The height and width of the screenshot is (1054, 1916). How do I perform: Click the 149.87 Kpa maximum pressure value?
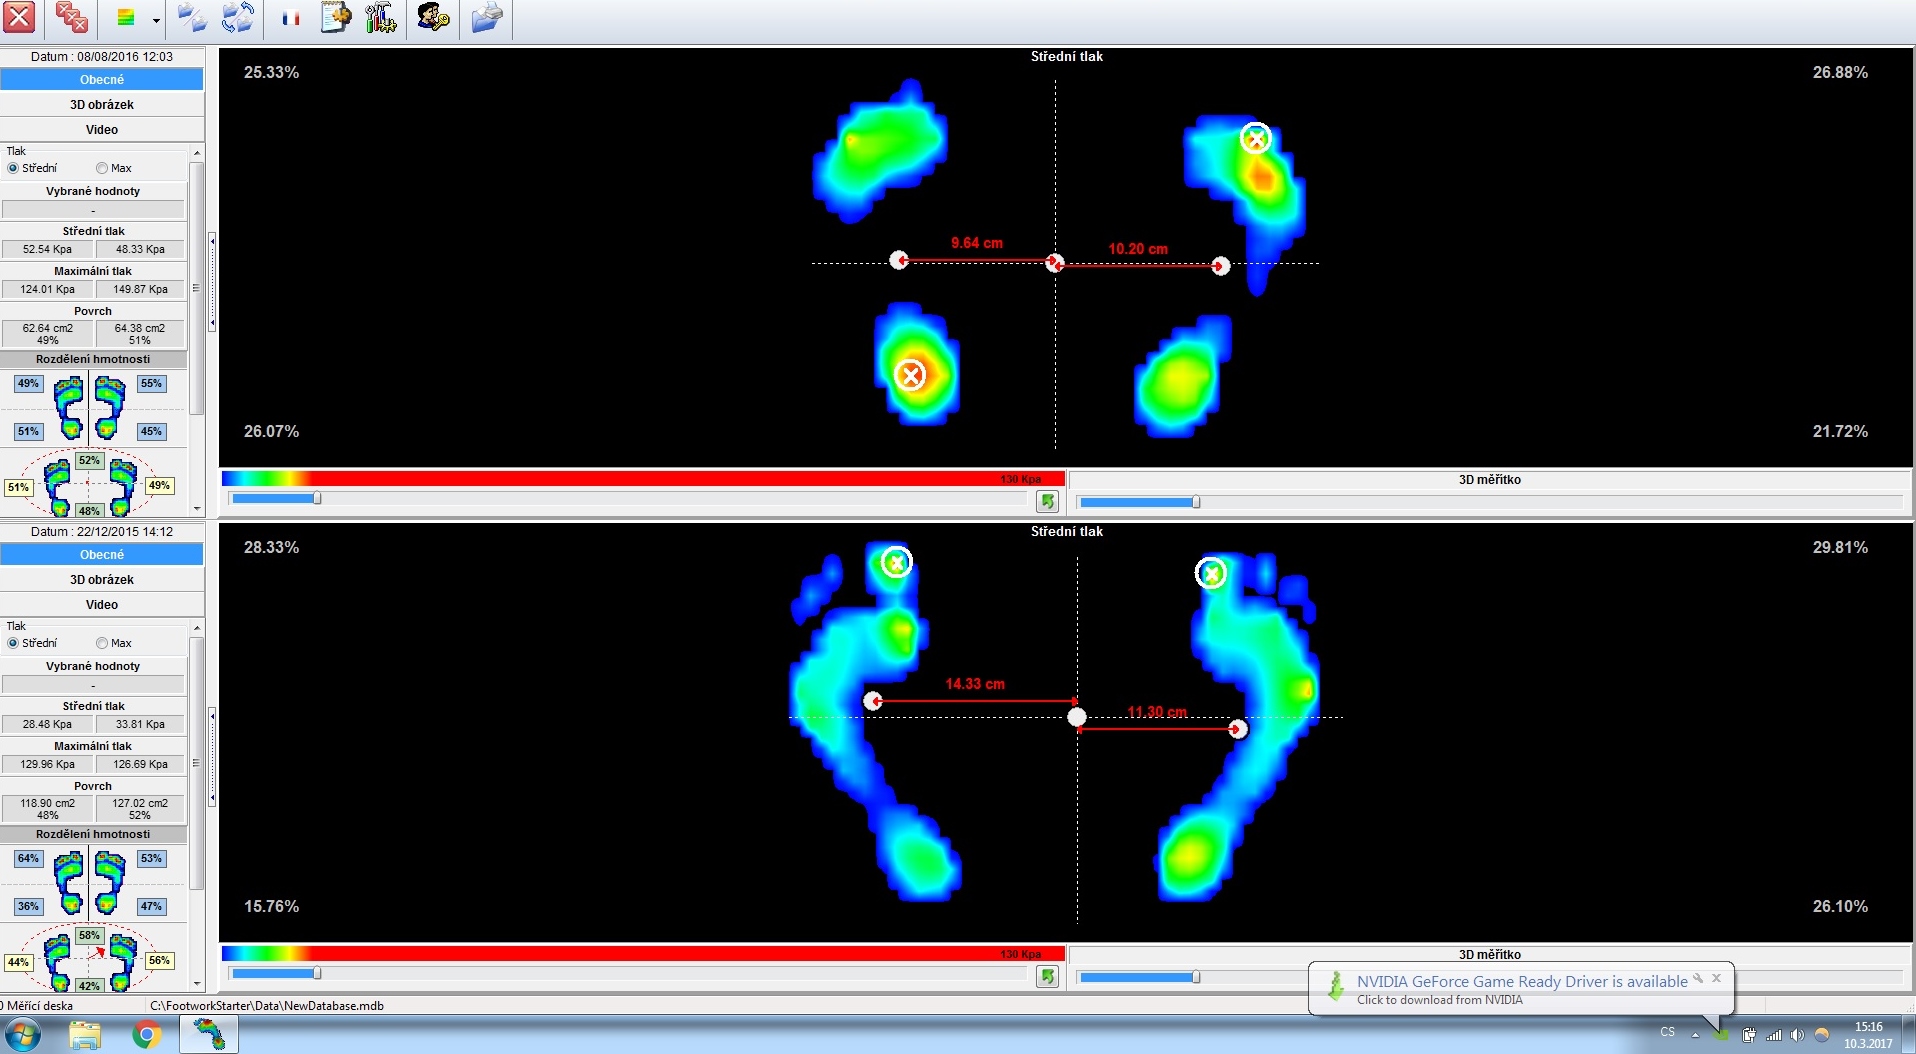coord(140,289)
